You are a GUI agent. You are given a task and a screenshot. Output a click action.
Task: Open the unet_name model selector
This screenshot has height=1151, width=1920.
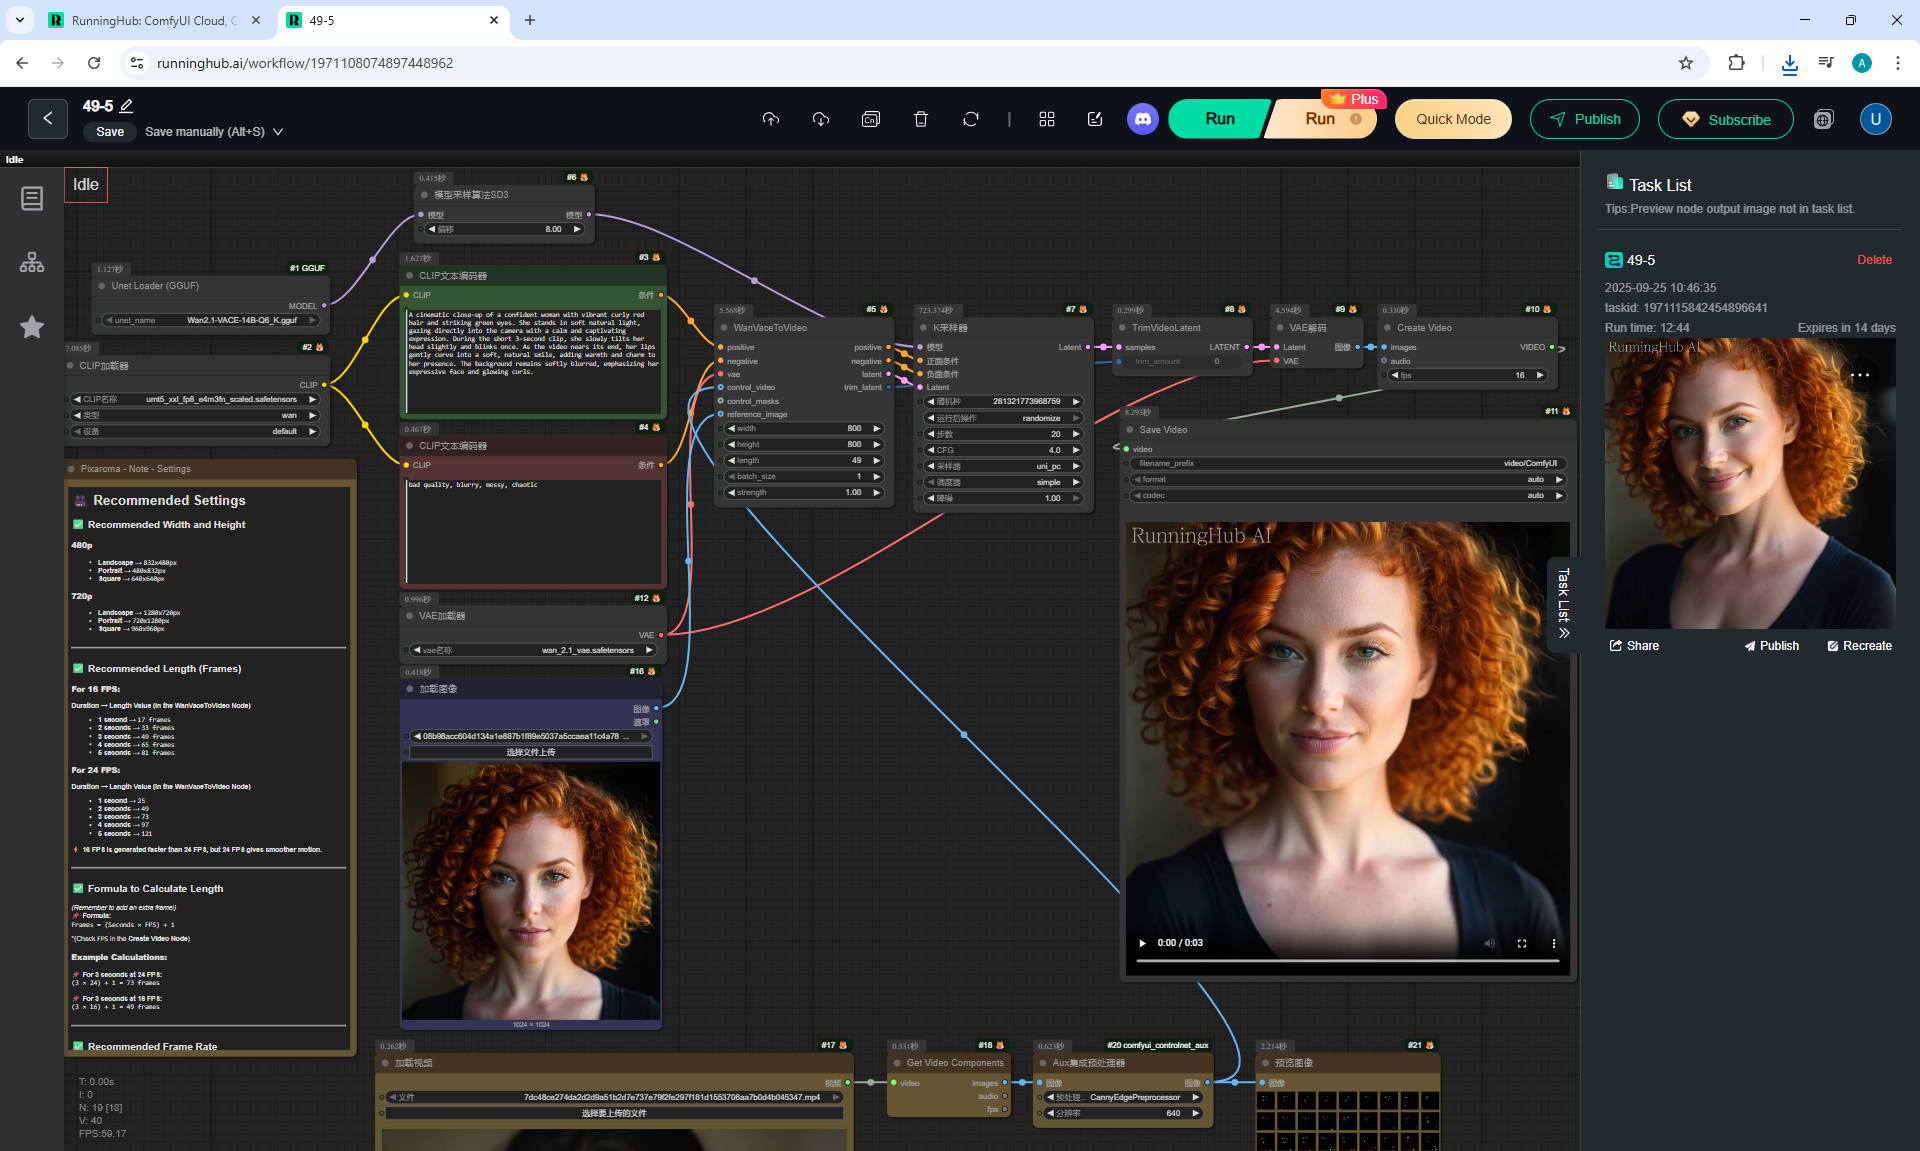pyautogui.click(x=210, y=320)
